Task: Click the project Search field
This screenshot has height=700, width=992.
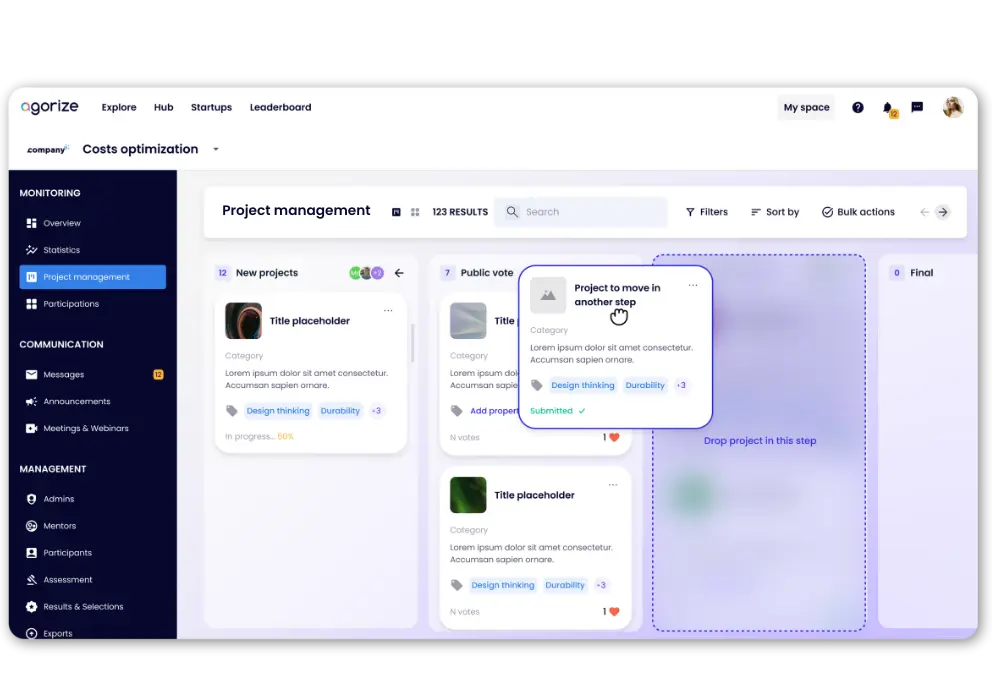Action: (x=581, y=212)
